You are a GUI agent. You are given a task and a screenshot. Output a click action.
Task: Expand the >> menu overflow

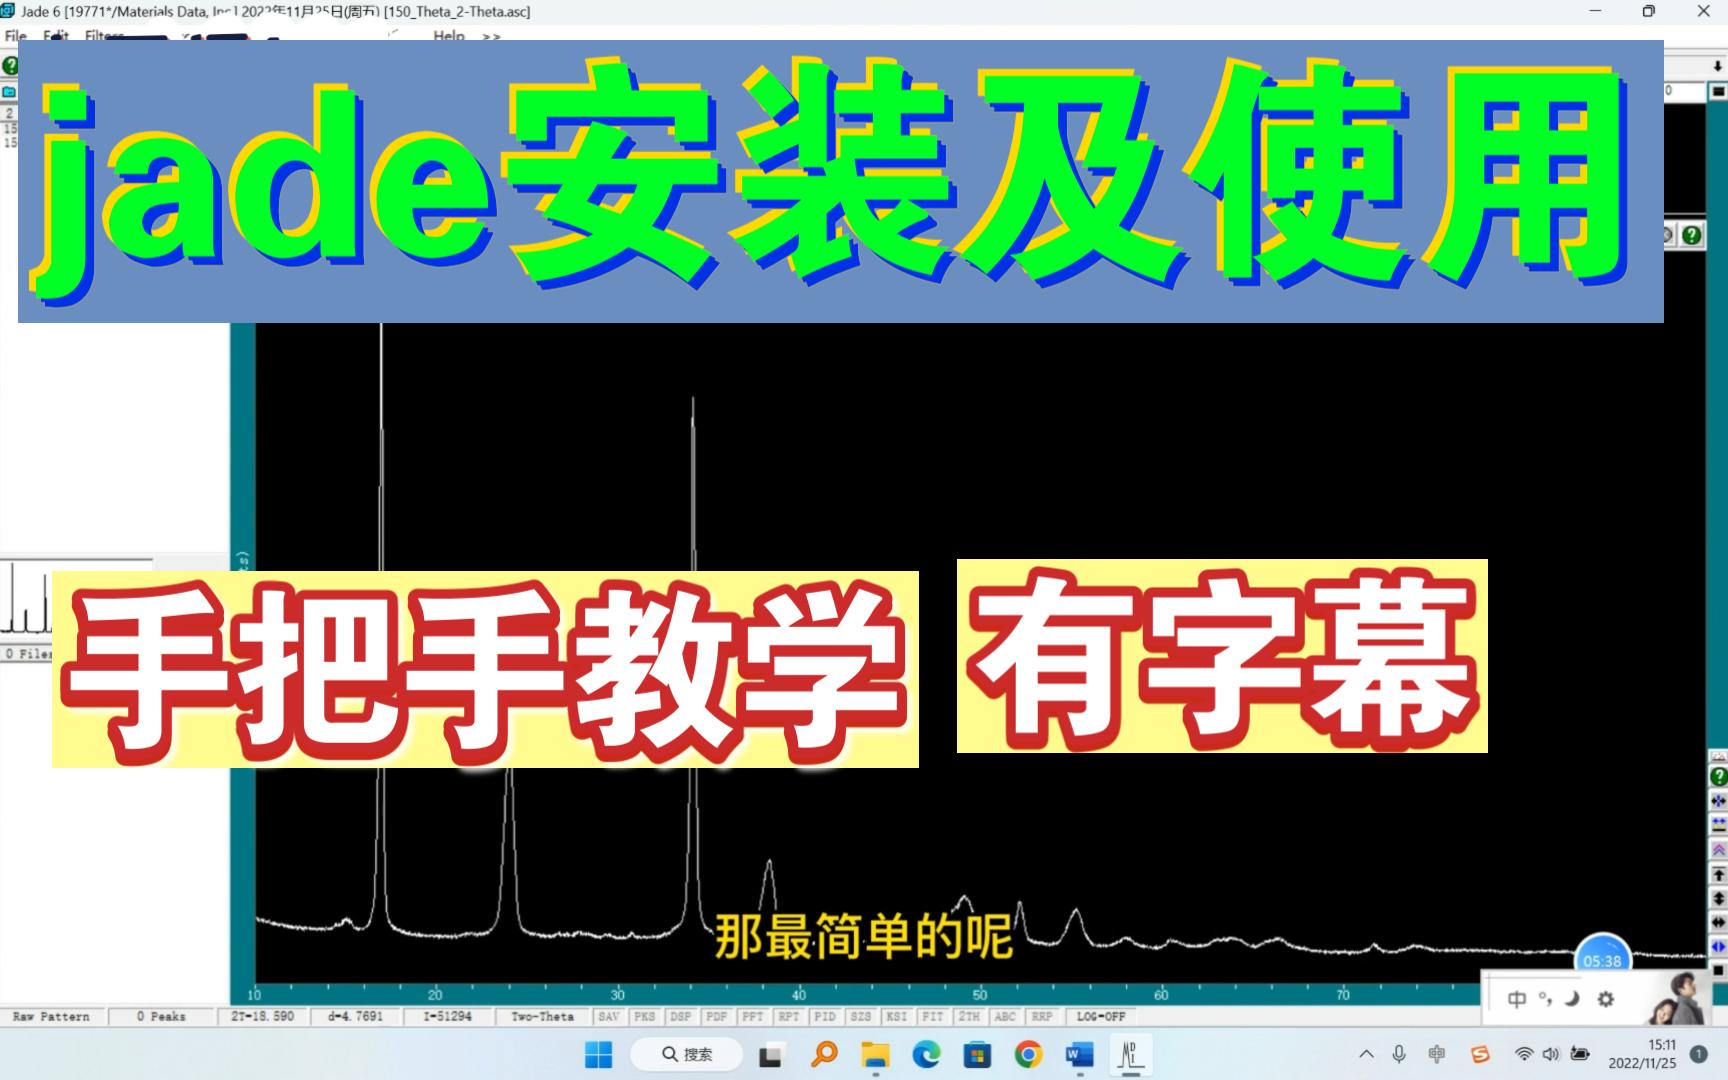491,35
